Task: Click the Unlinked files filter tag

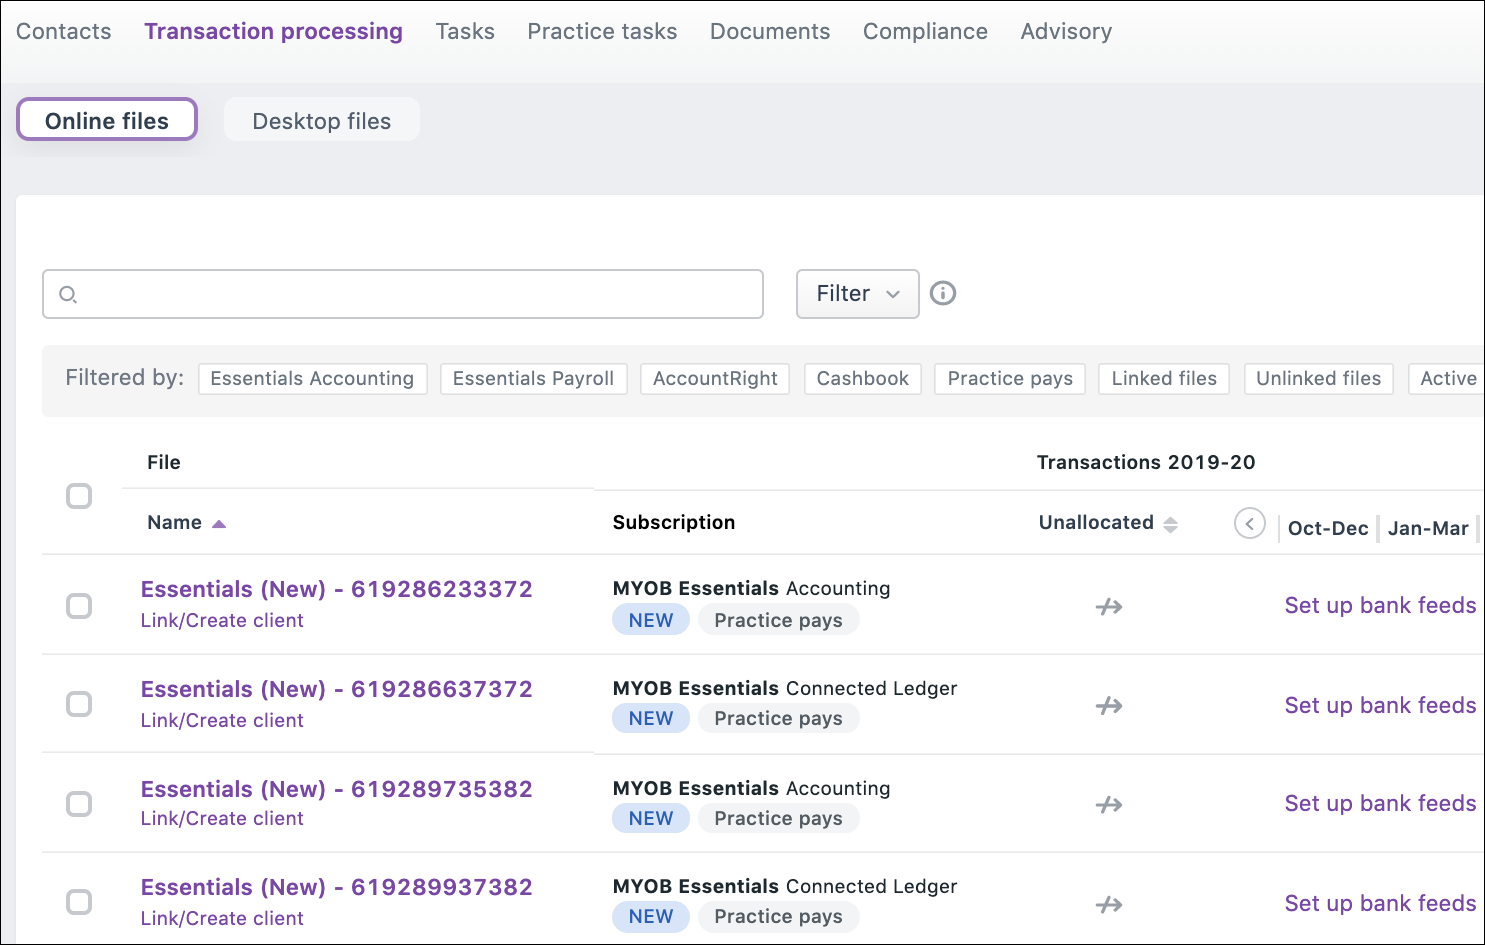Action: coord(1318,378)
